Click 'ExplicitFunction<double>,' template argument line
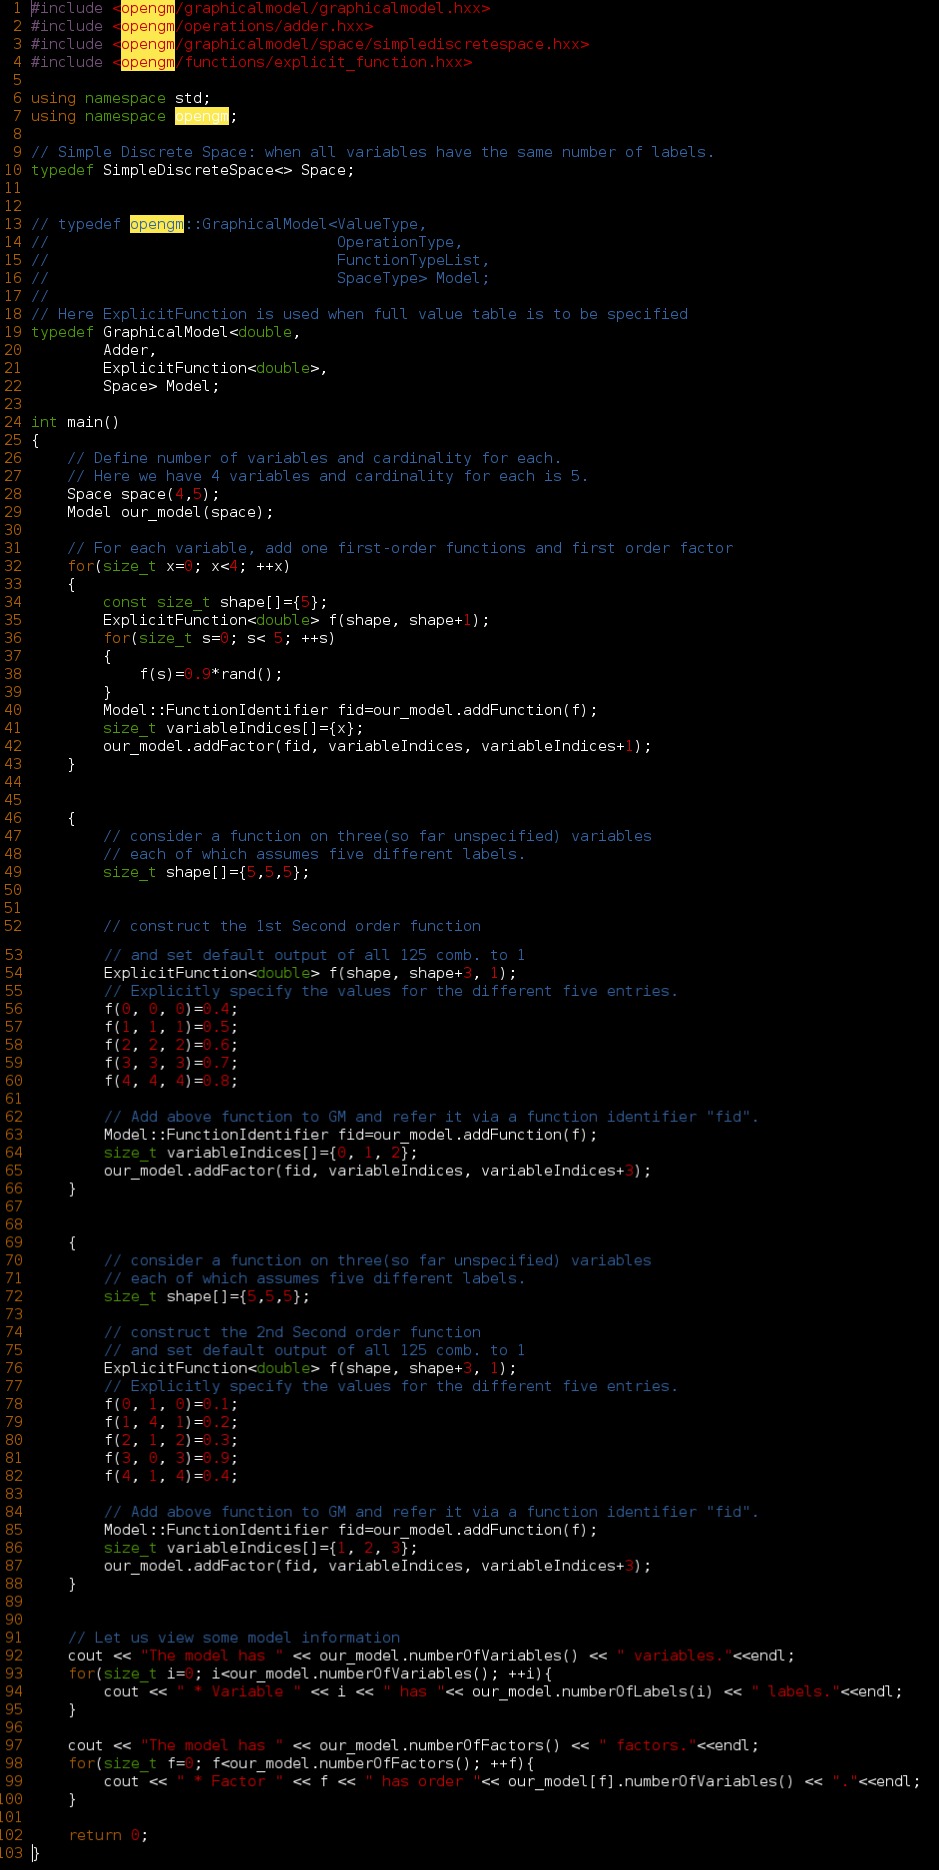The image size is (939, 1870). [x=215, y=368]
